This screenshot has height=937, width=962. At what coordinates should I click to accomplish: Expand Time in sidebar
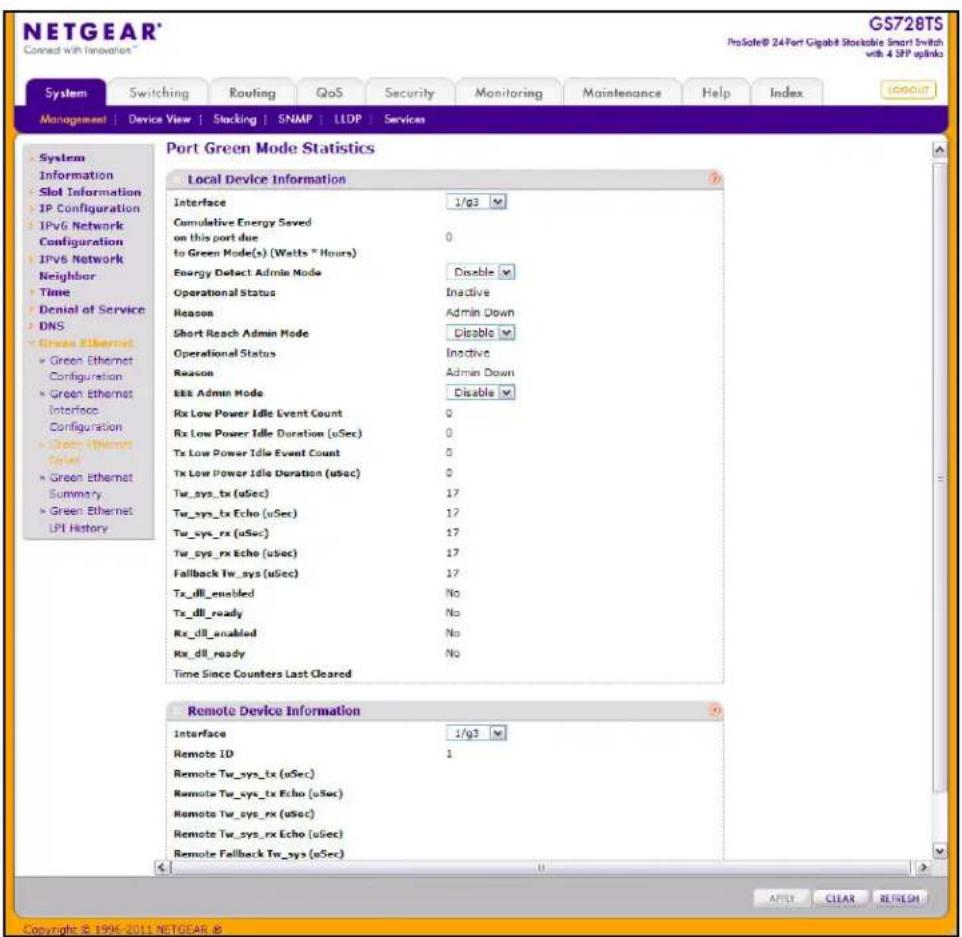(x=54, y=293)
